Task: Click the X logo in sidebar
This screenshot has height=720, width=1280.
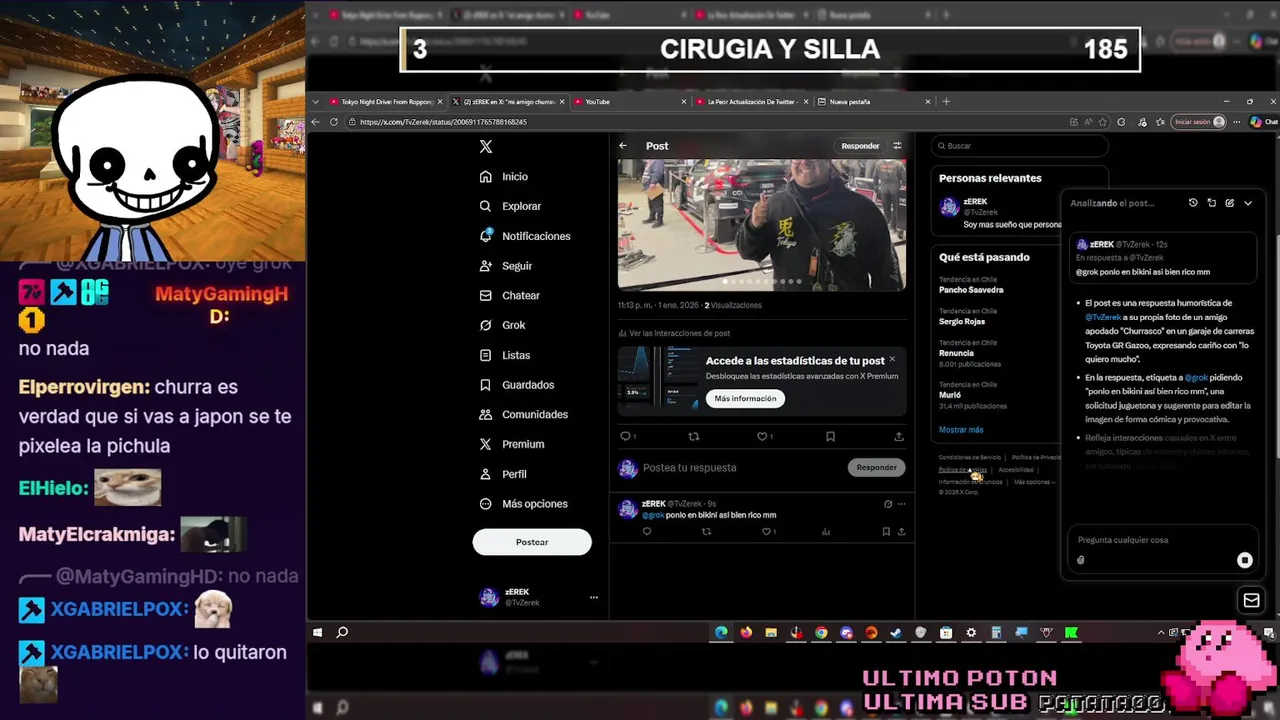Action: [486, 146]
